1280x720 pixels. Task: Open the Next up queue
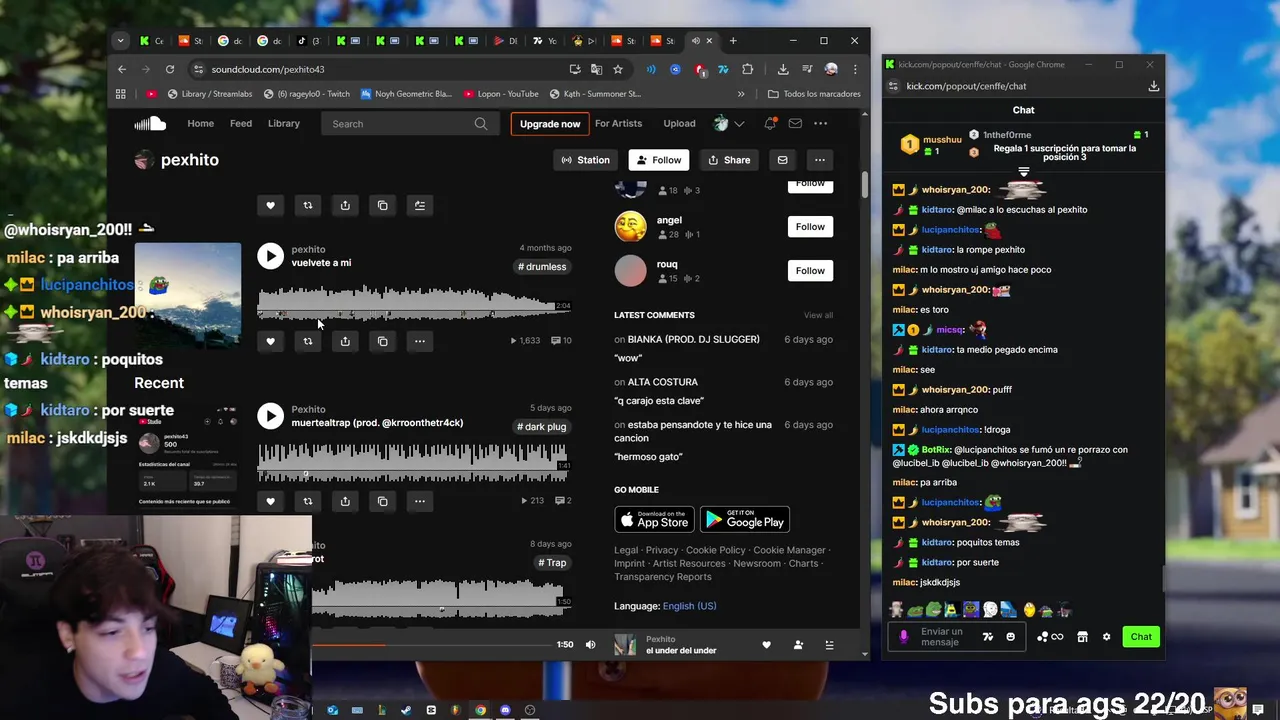pyautogui.click(x=829, y=645)
